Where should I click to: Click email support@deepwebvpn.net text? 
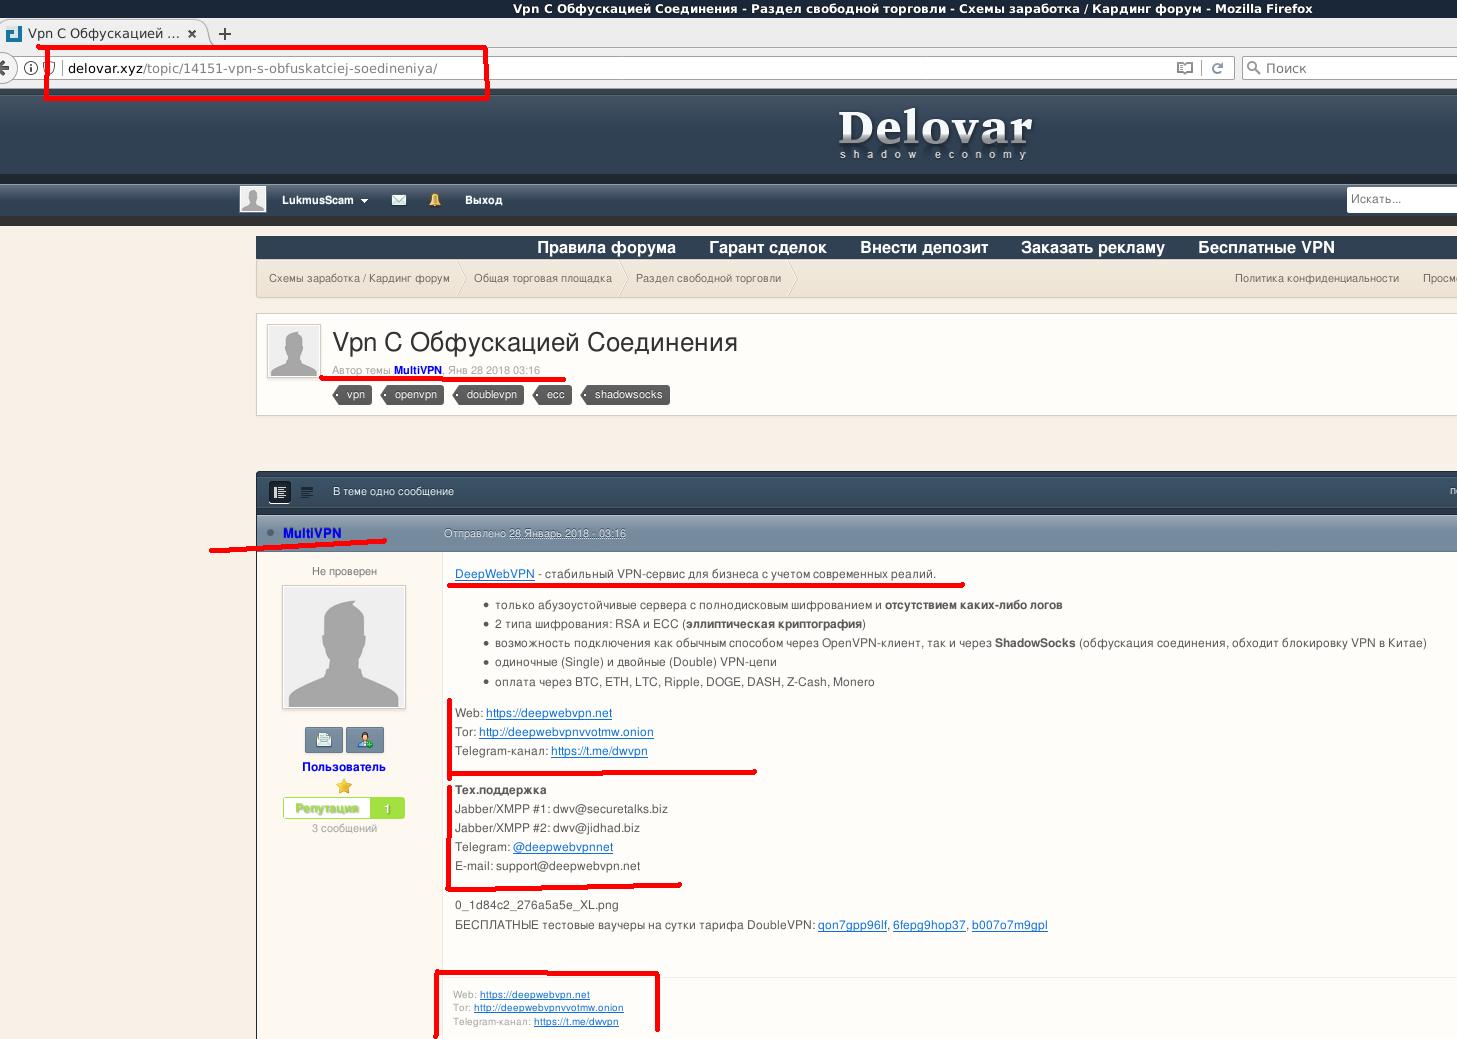pos(568,866)
